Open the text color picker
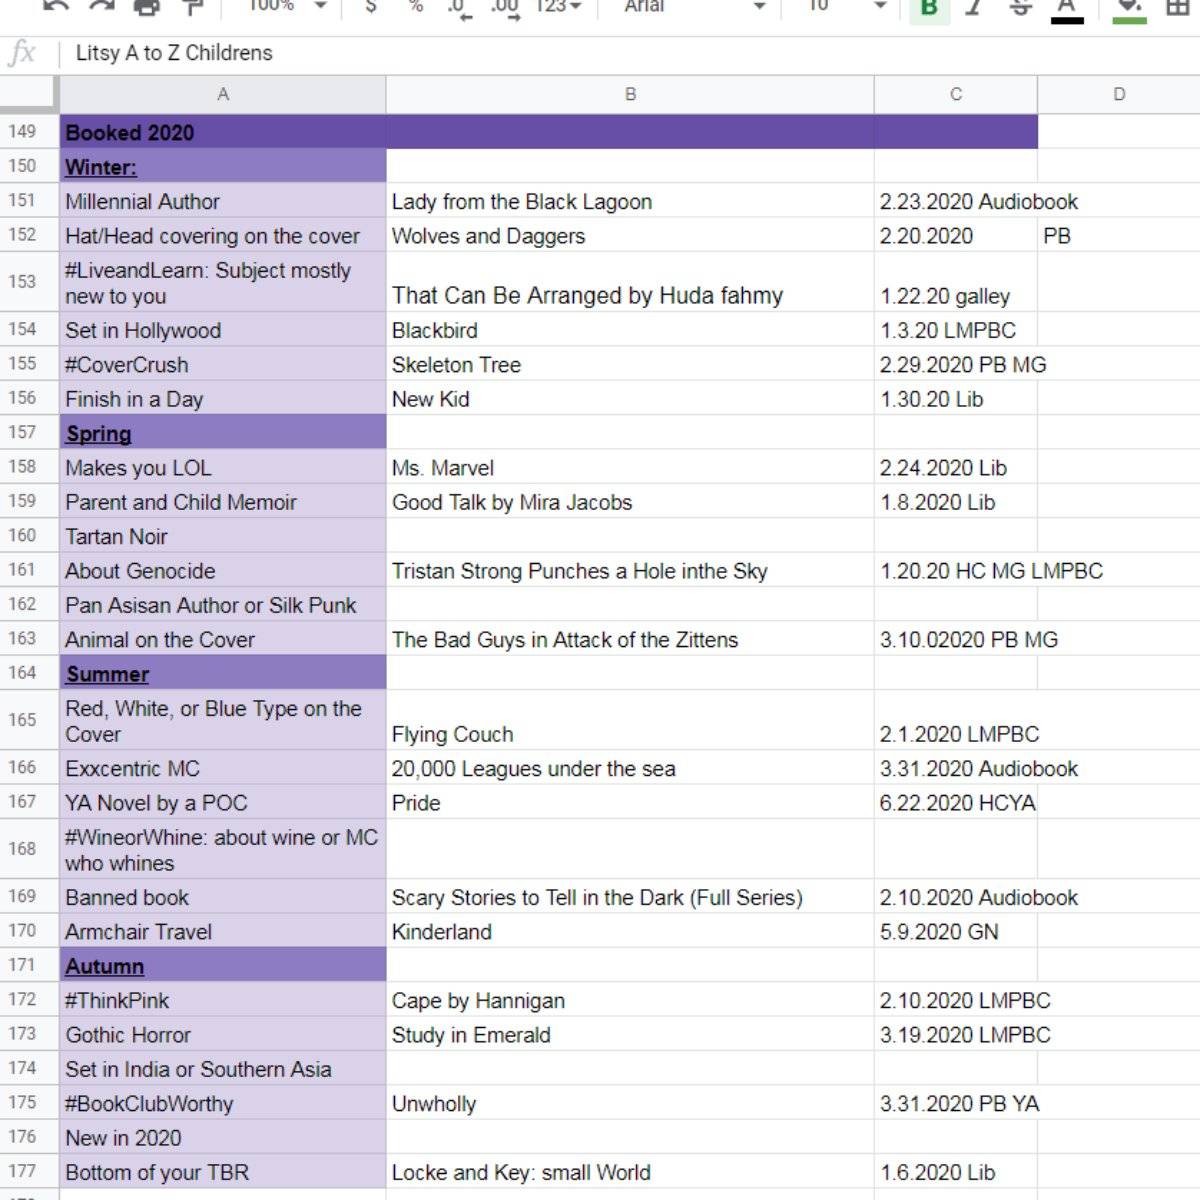The height and width of the screenshot is (1200, 1200). point(1067,8)
